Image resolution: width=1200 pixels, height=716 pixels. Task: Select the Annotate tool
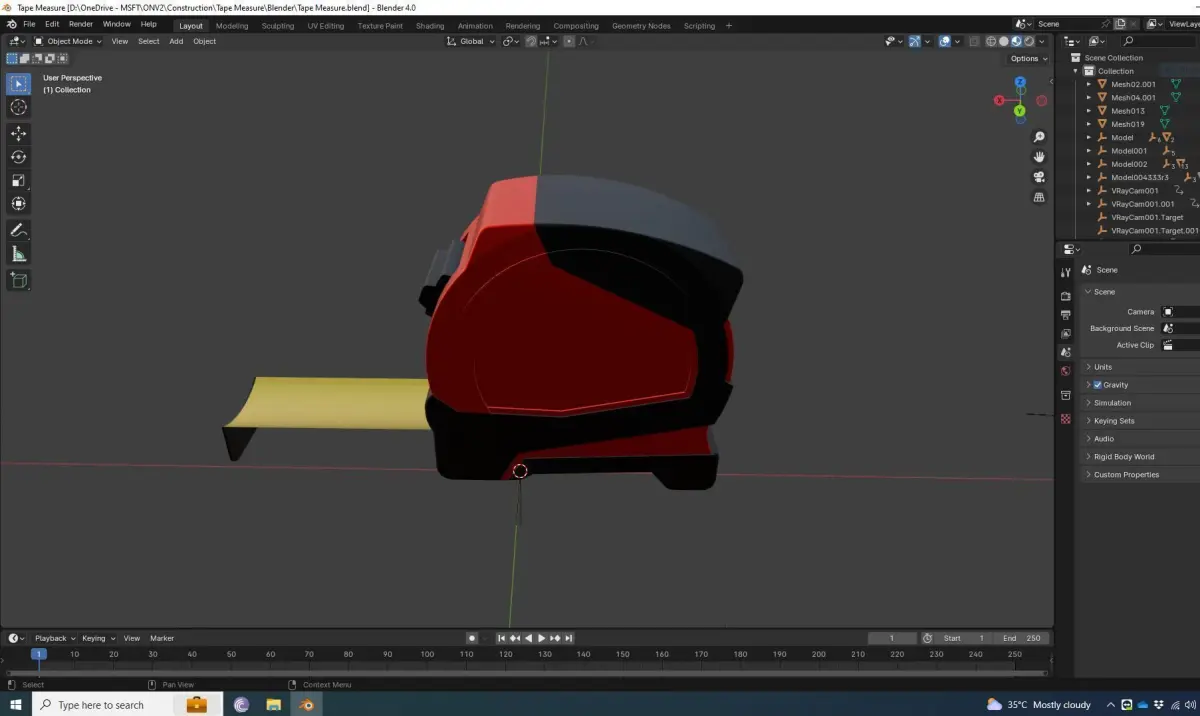(x=18, y=230)
